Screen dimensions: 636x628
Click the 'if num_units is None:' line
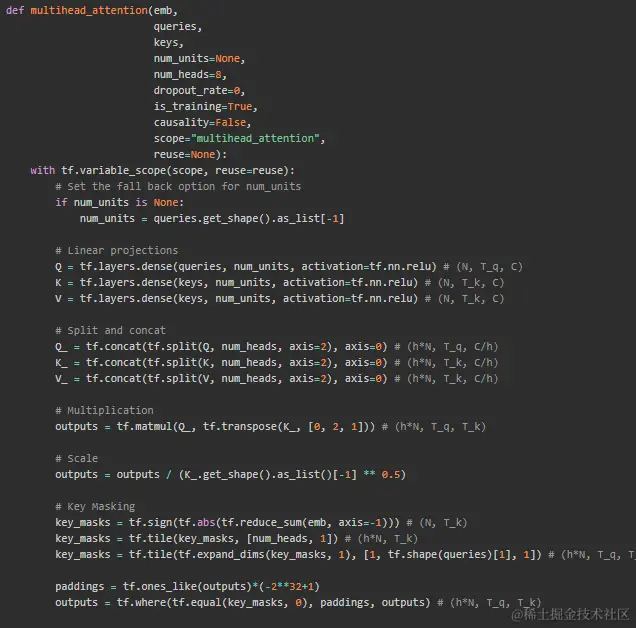coord(119,202)
